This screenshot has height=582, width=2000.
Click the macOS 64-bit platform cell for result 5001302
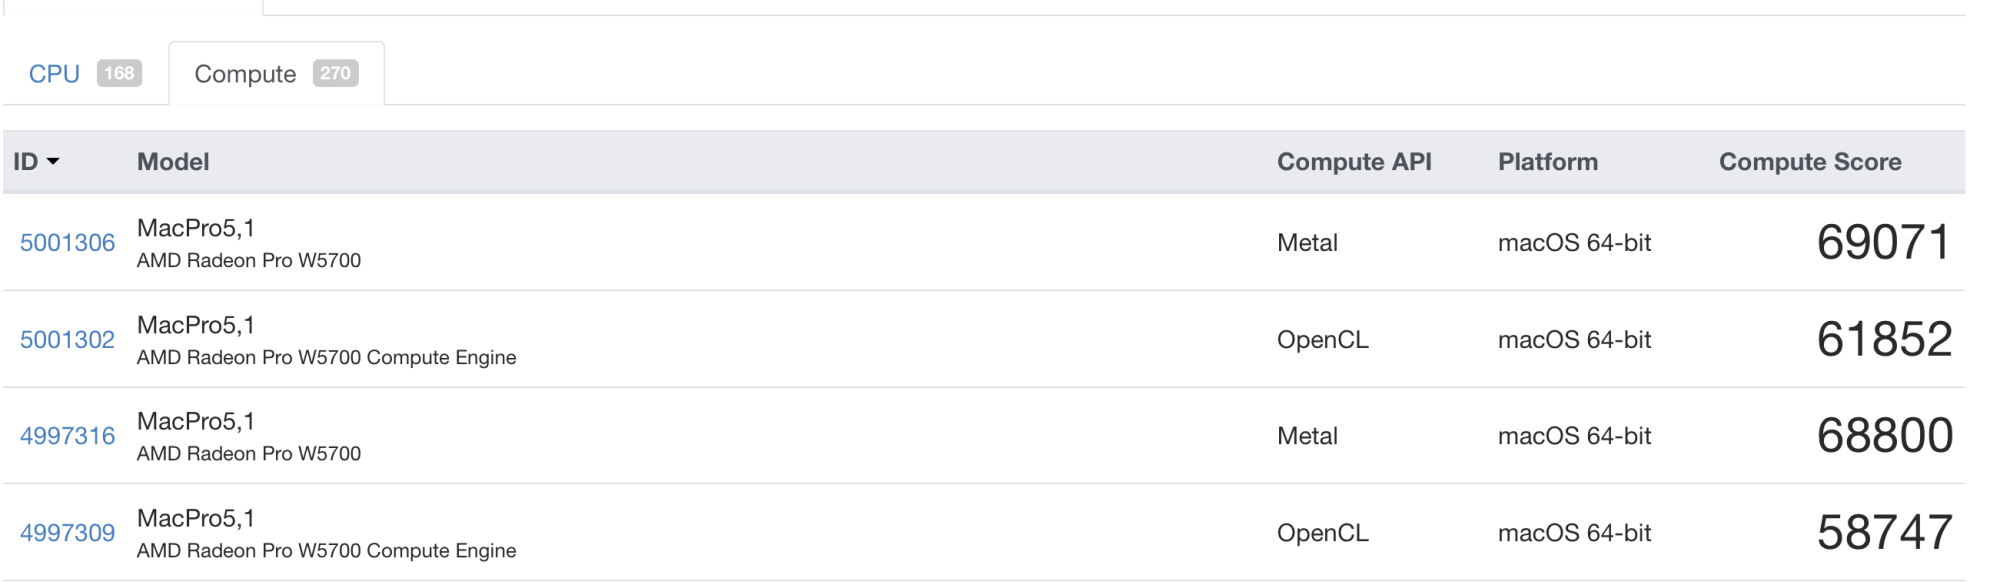click(1574, 340)
